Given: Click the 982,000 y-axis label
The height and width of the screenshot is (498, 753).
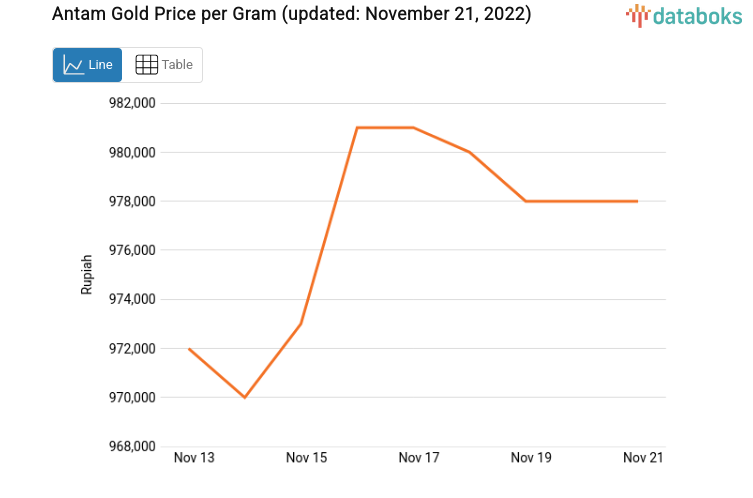Looking at the screenshot, I should click(x=131, y=104).
